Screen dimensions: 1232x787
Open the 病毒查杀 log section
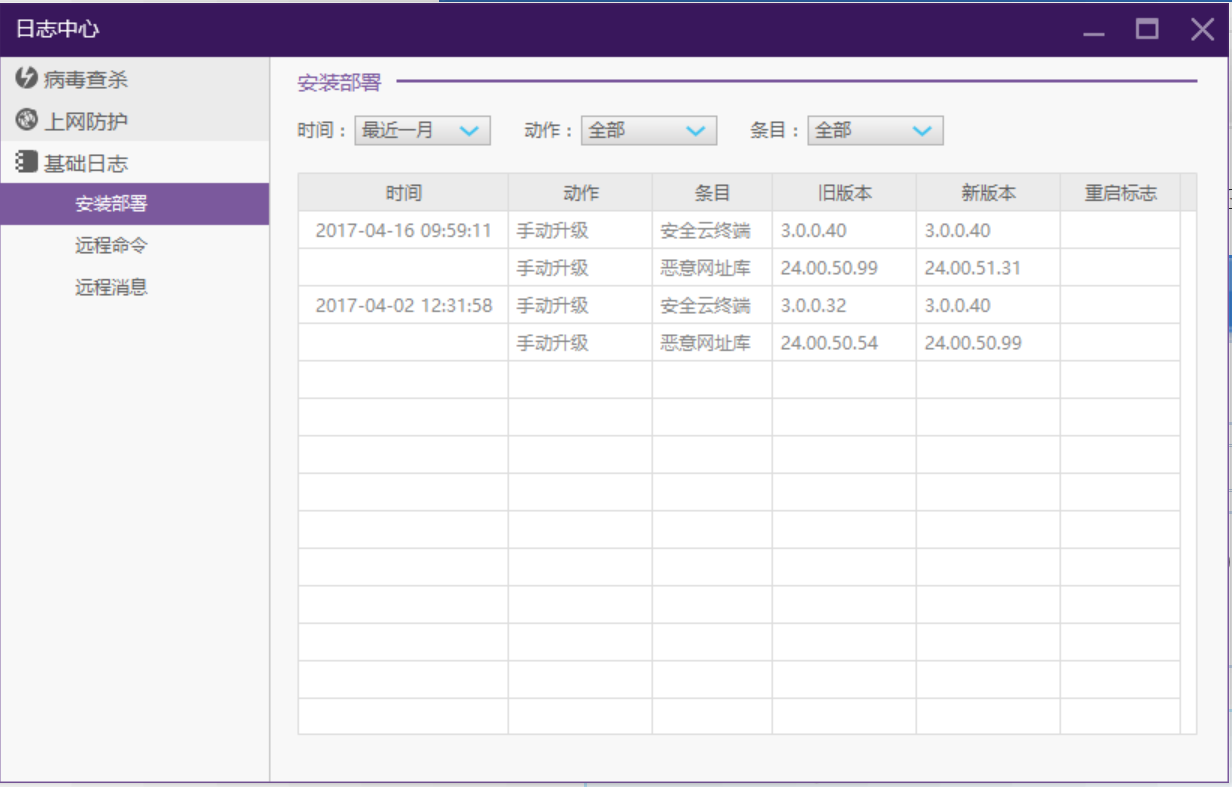pos(86,79)
